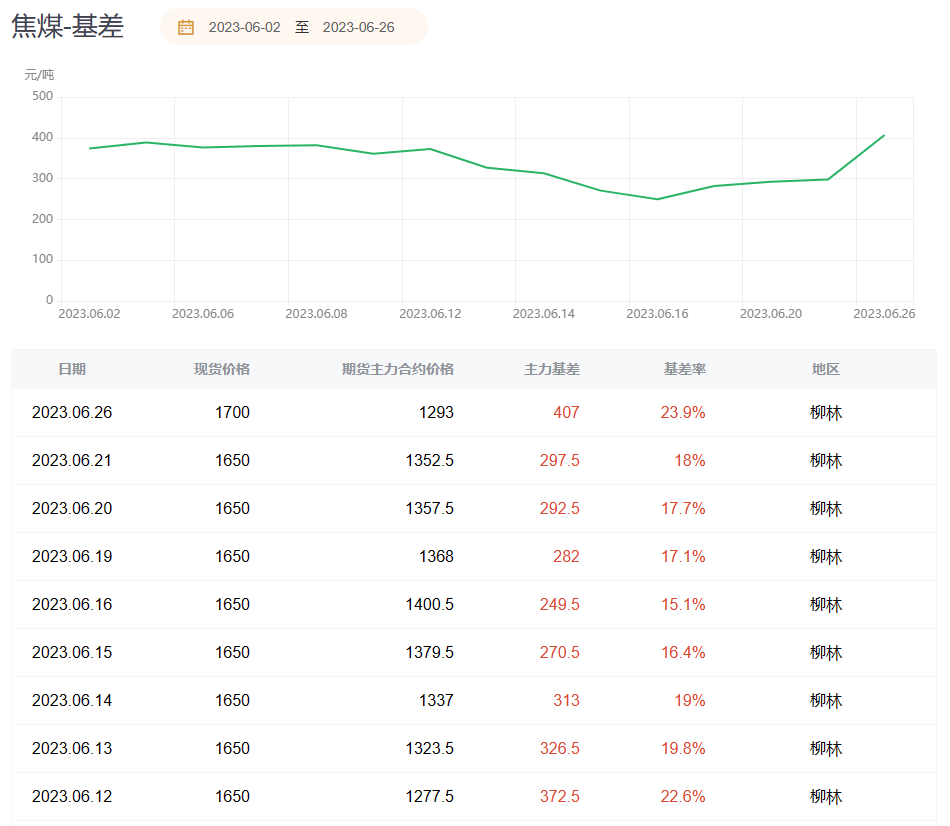This screenshot has height=826, width=950.
Task: Click futures price 1400.5
Action: 430,604
